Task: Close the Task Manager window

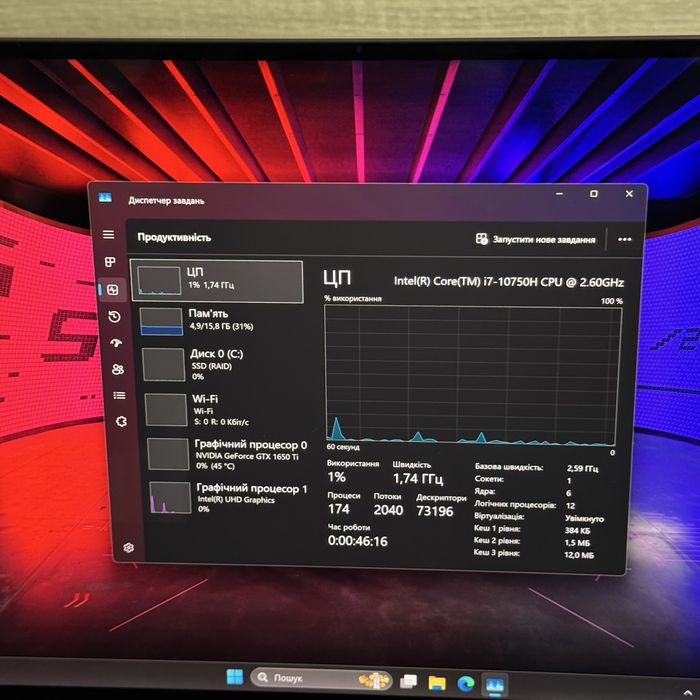Action: [x=629, y=194]
